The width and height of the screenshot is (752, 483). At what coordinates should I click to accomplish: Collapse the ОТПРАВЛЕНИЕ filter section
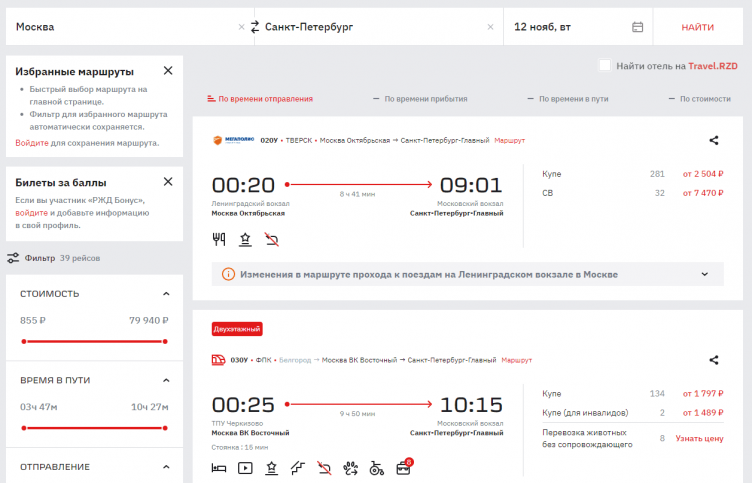click(x=166, y=467)
